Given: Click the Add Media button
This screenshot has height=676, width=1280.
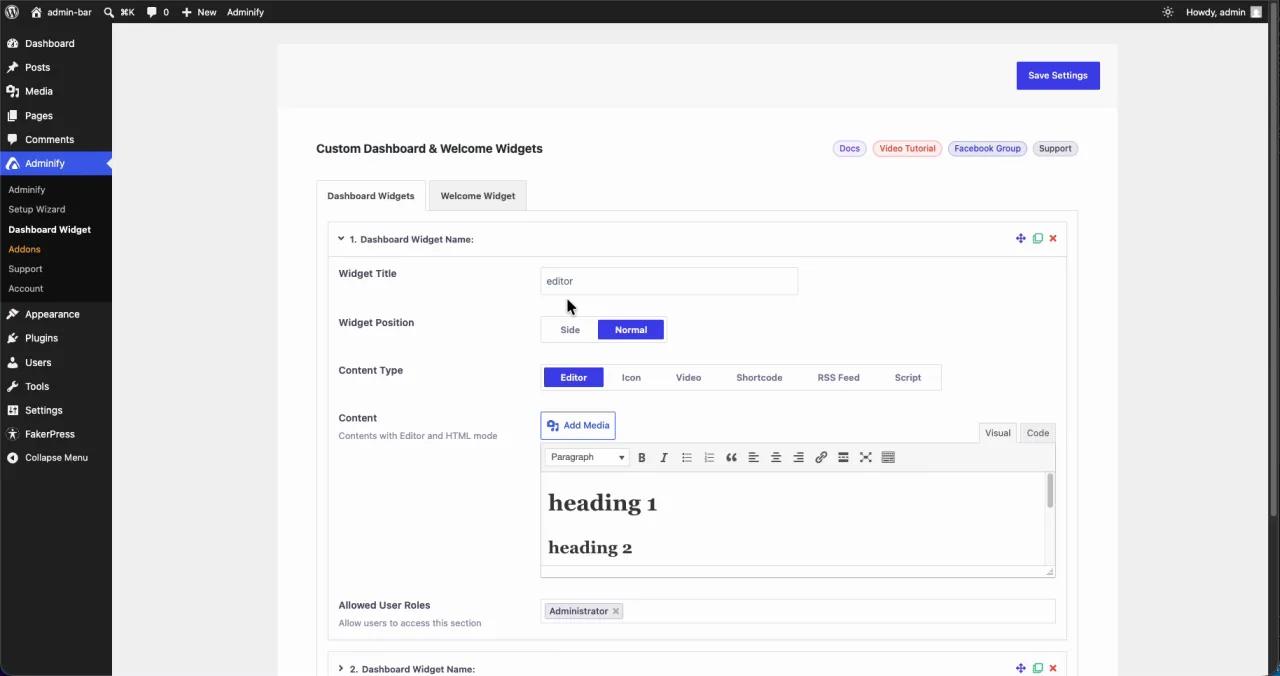Looking at the screenshot, I should tap(578, 425).
